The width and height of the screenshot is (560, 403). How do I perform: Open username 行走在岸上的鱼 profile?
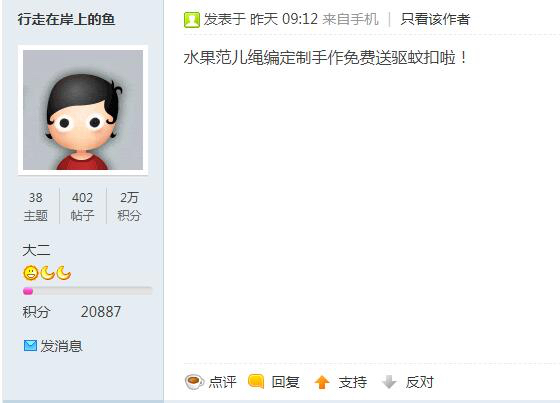click(66, 19)
